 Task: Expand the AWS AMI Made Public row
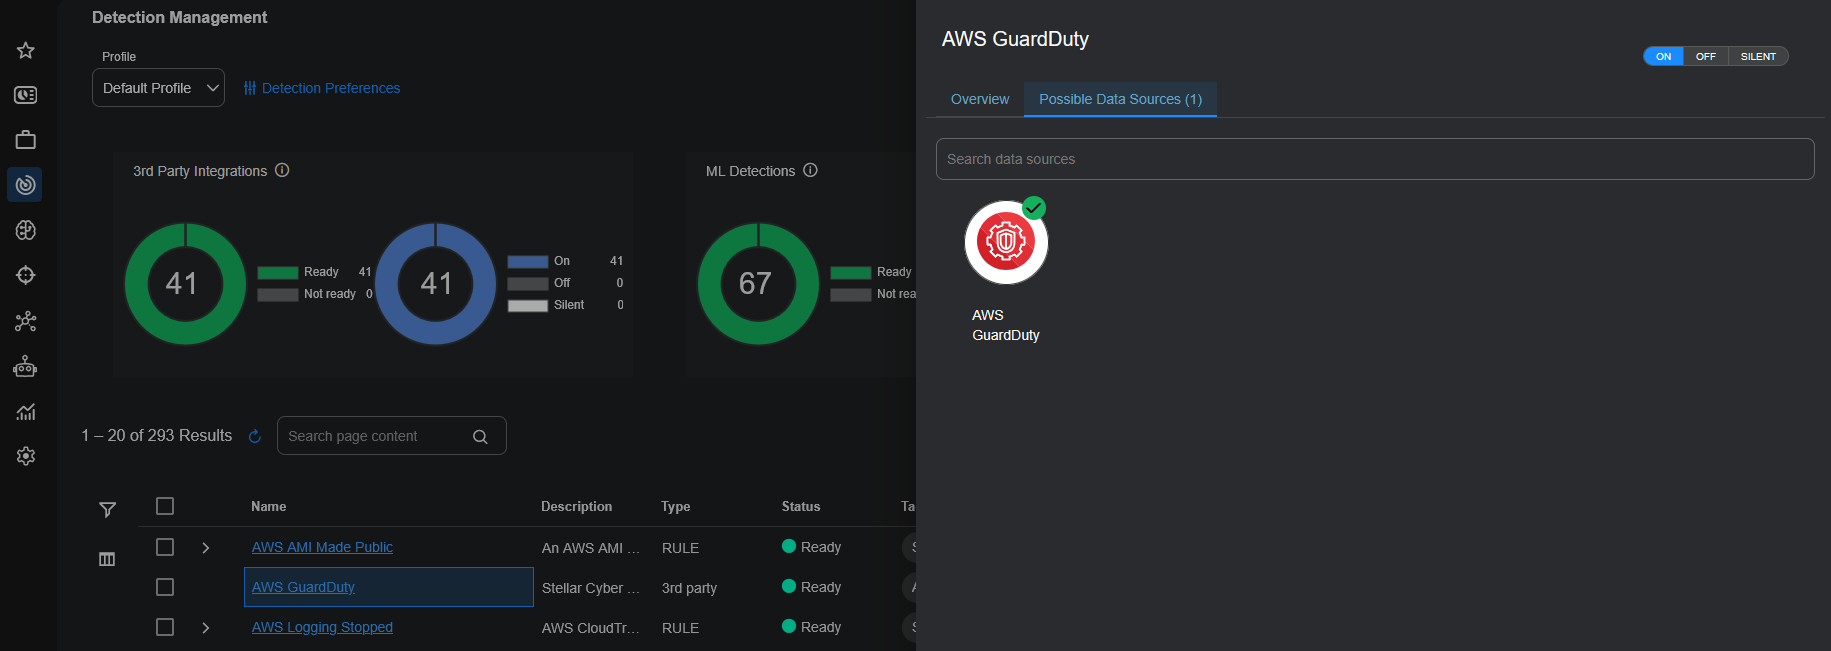pos(206,548)
